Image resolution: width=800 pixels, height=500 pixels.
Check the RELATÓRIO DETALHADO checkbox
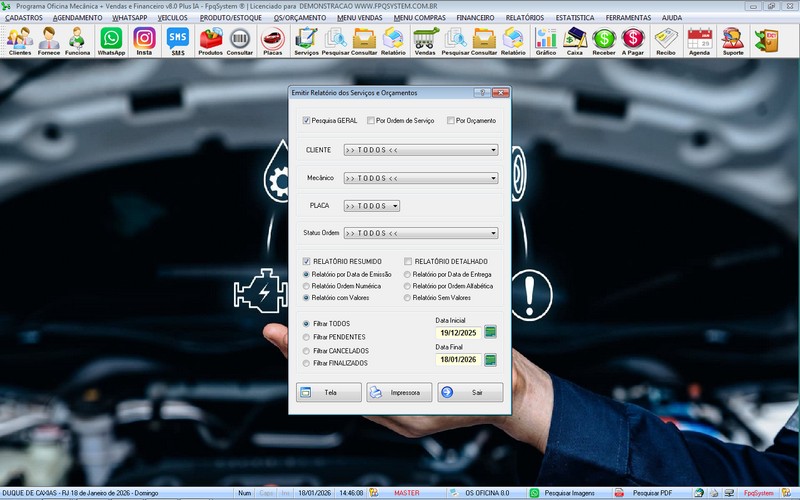408,261
